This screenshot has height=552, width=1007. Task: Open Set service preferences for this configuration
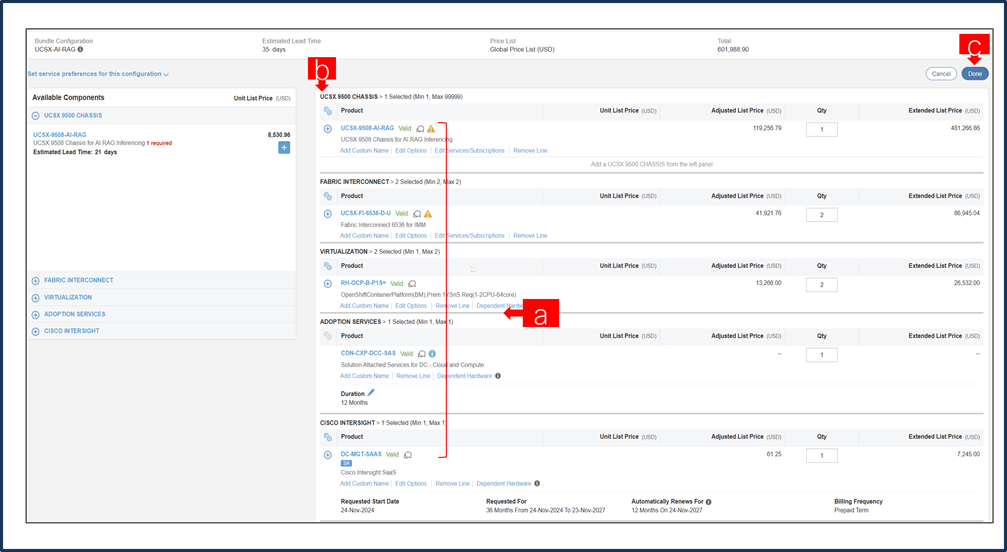click(x=98, y=74)
